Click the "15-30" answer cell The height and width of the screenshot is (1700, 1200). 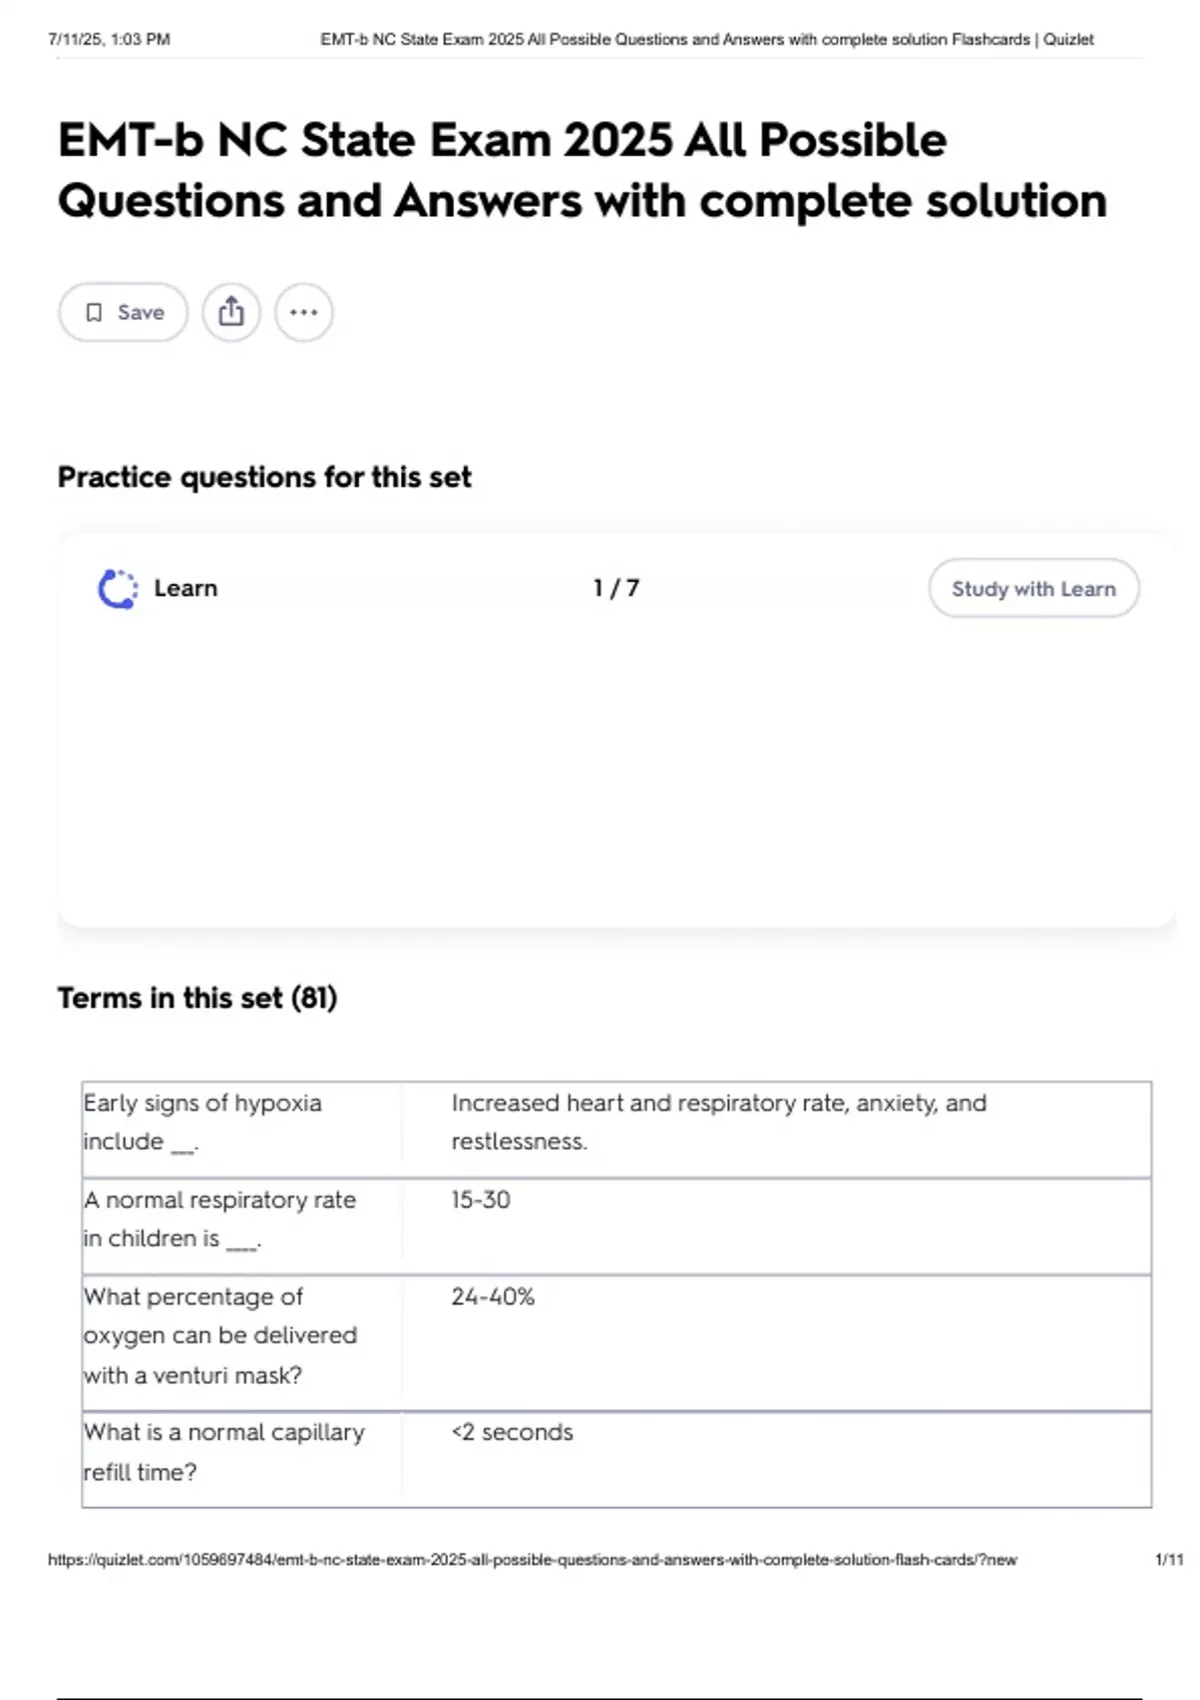[481, 1200]
